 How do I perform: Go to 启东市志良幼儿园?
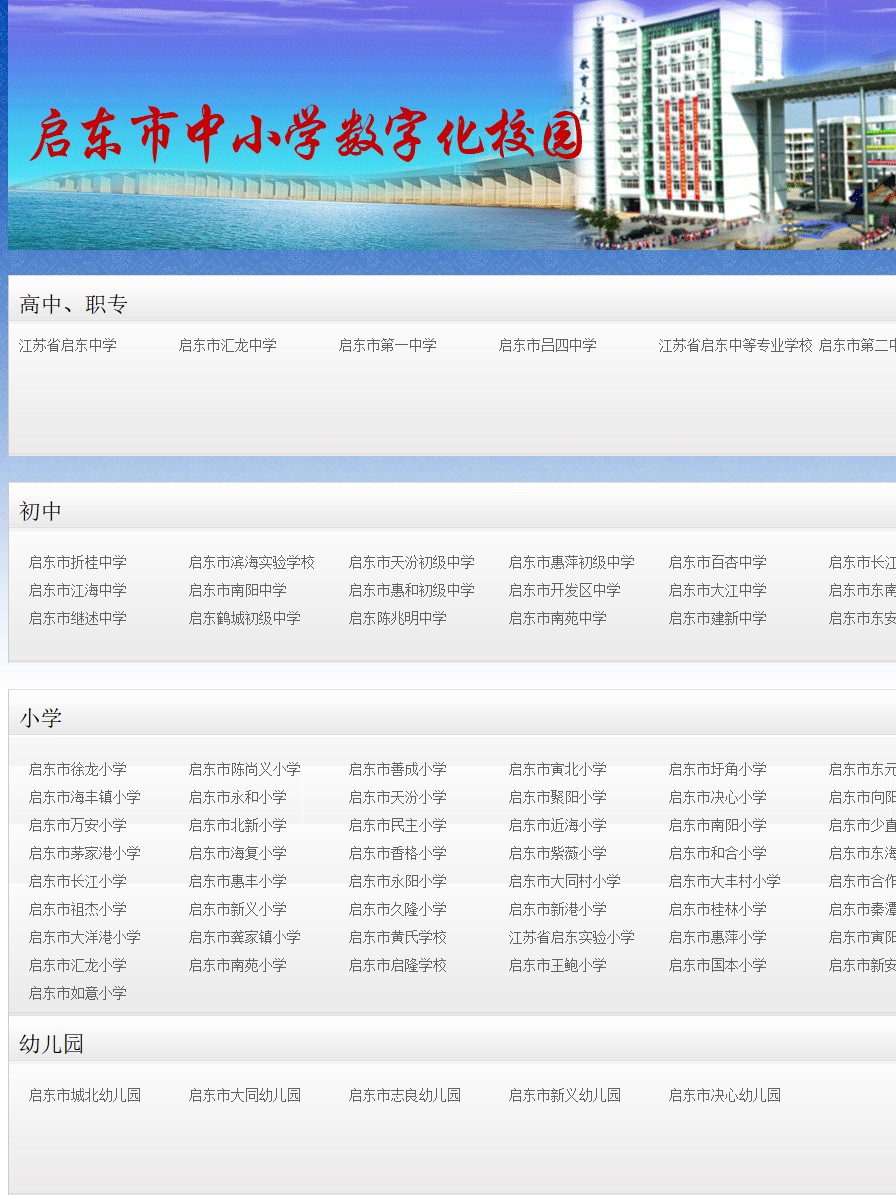pyautogui.click(x=405, y=1095)
